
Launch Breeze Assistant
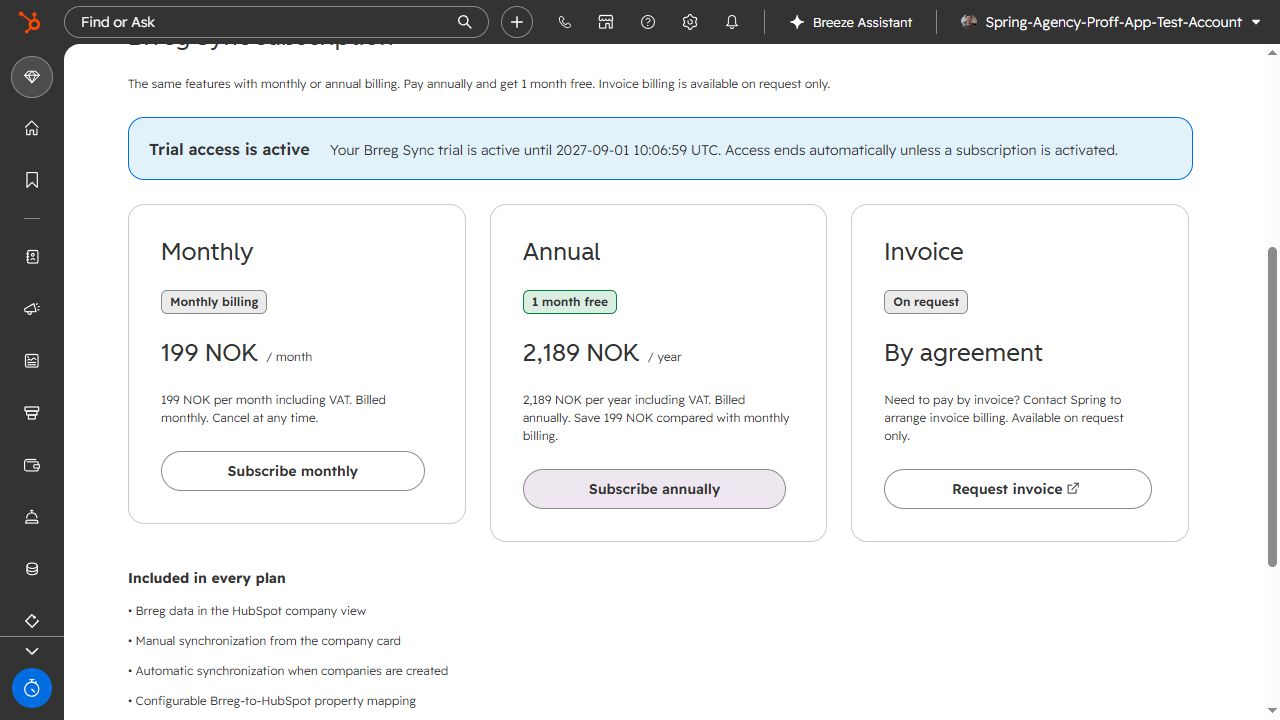(x=851, y=22)
